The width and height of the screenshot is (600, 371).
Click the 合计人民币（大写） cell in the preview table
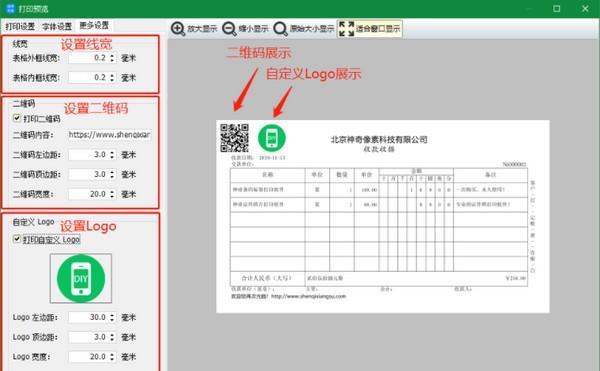coord(267,278)
